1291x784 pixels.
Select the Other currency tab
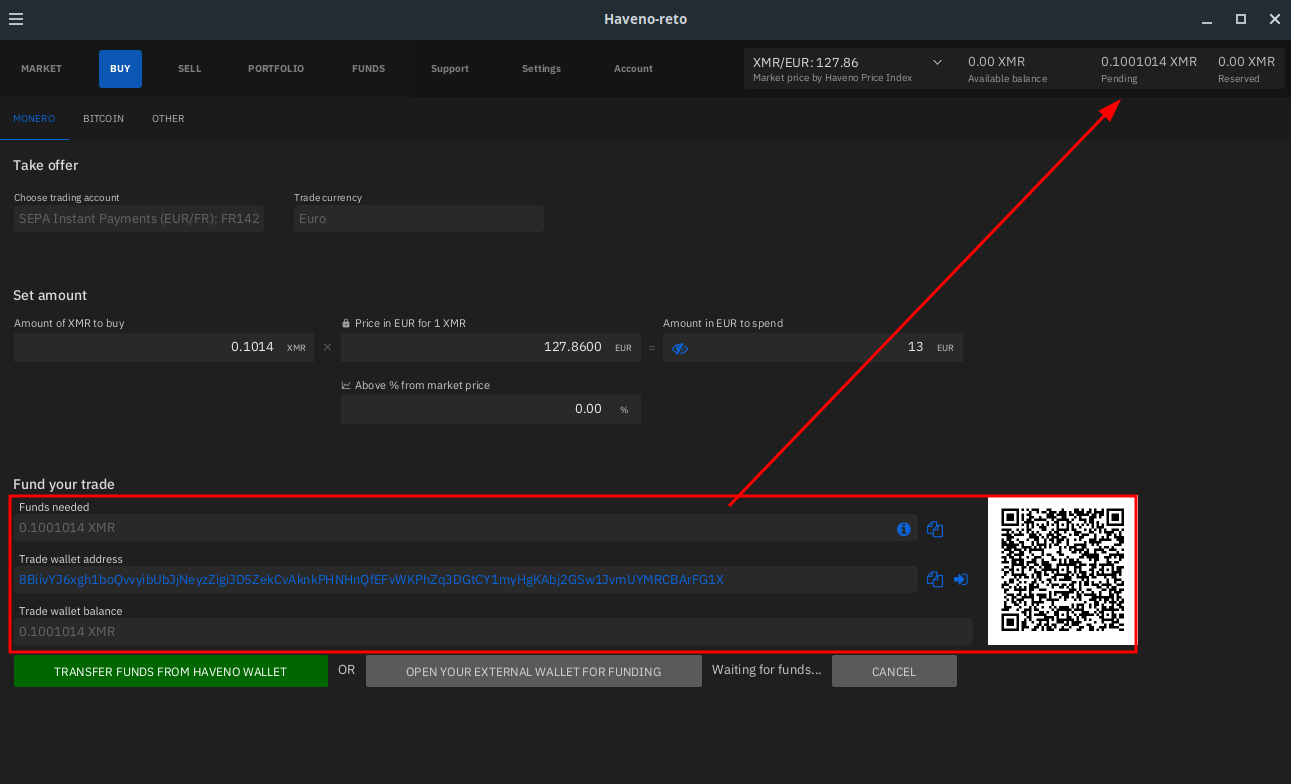pos(168,119)
